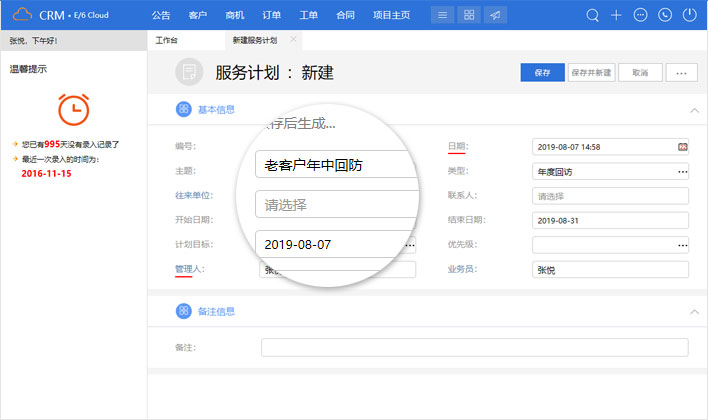Viewport: 708px width, 420px height.
Task: Open the chat bubble messages icon
Action: pyautogui.click(x=641, y=15)
